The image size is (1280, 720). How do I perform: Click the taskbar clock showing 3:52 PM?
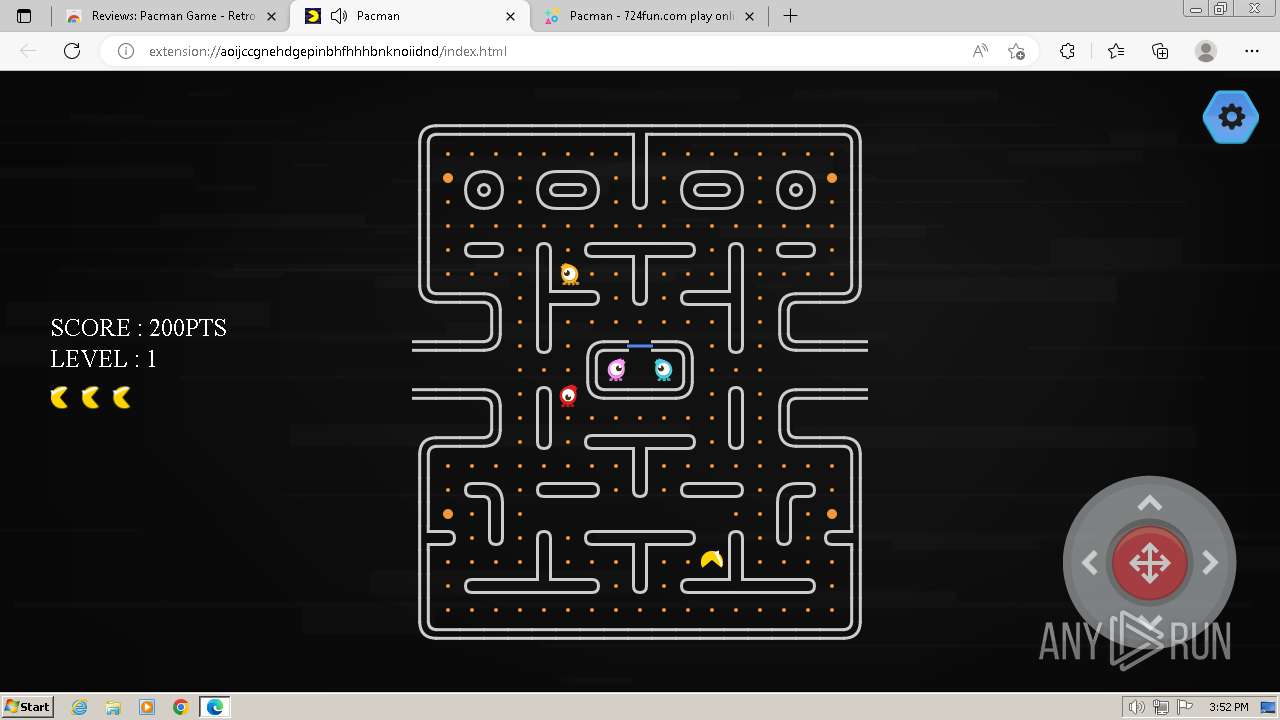(1228, 707)
